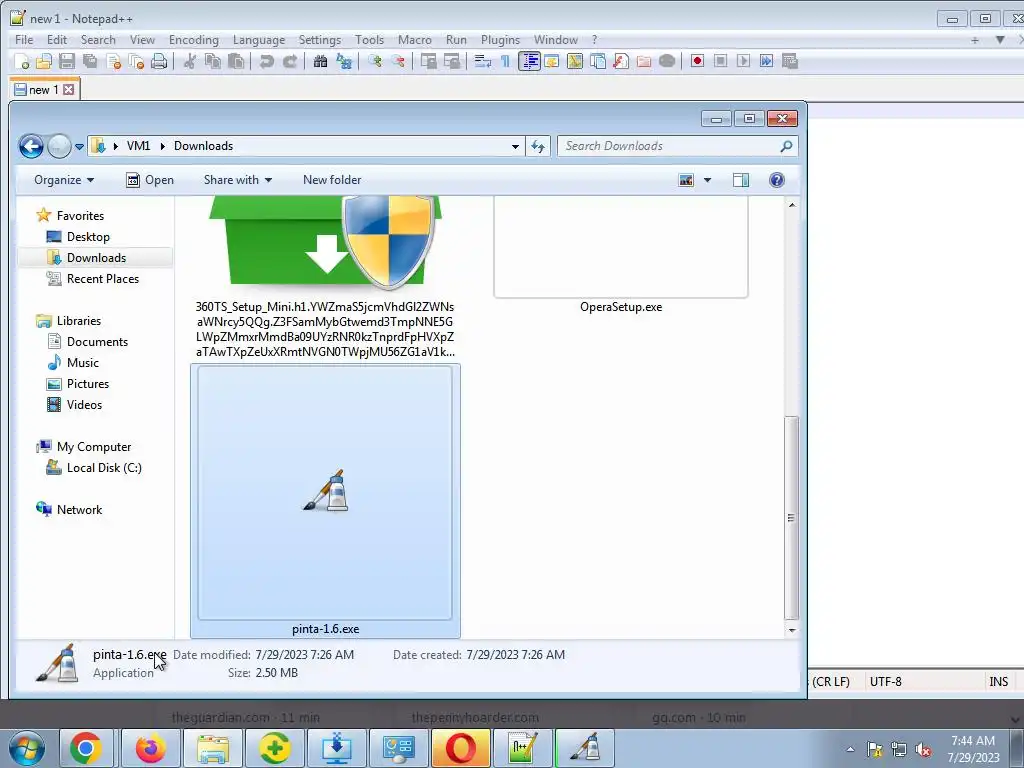Click Run macro multiple times icon
This screenshot has height=768, width=1024.
[767, 61]
